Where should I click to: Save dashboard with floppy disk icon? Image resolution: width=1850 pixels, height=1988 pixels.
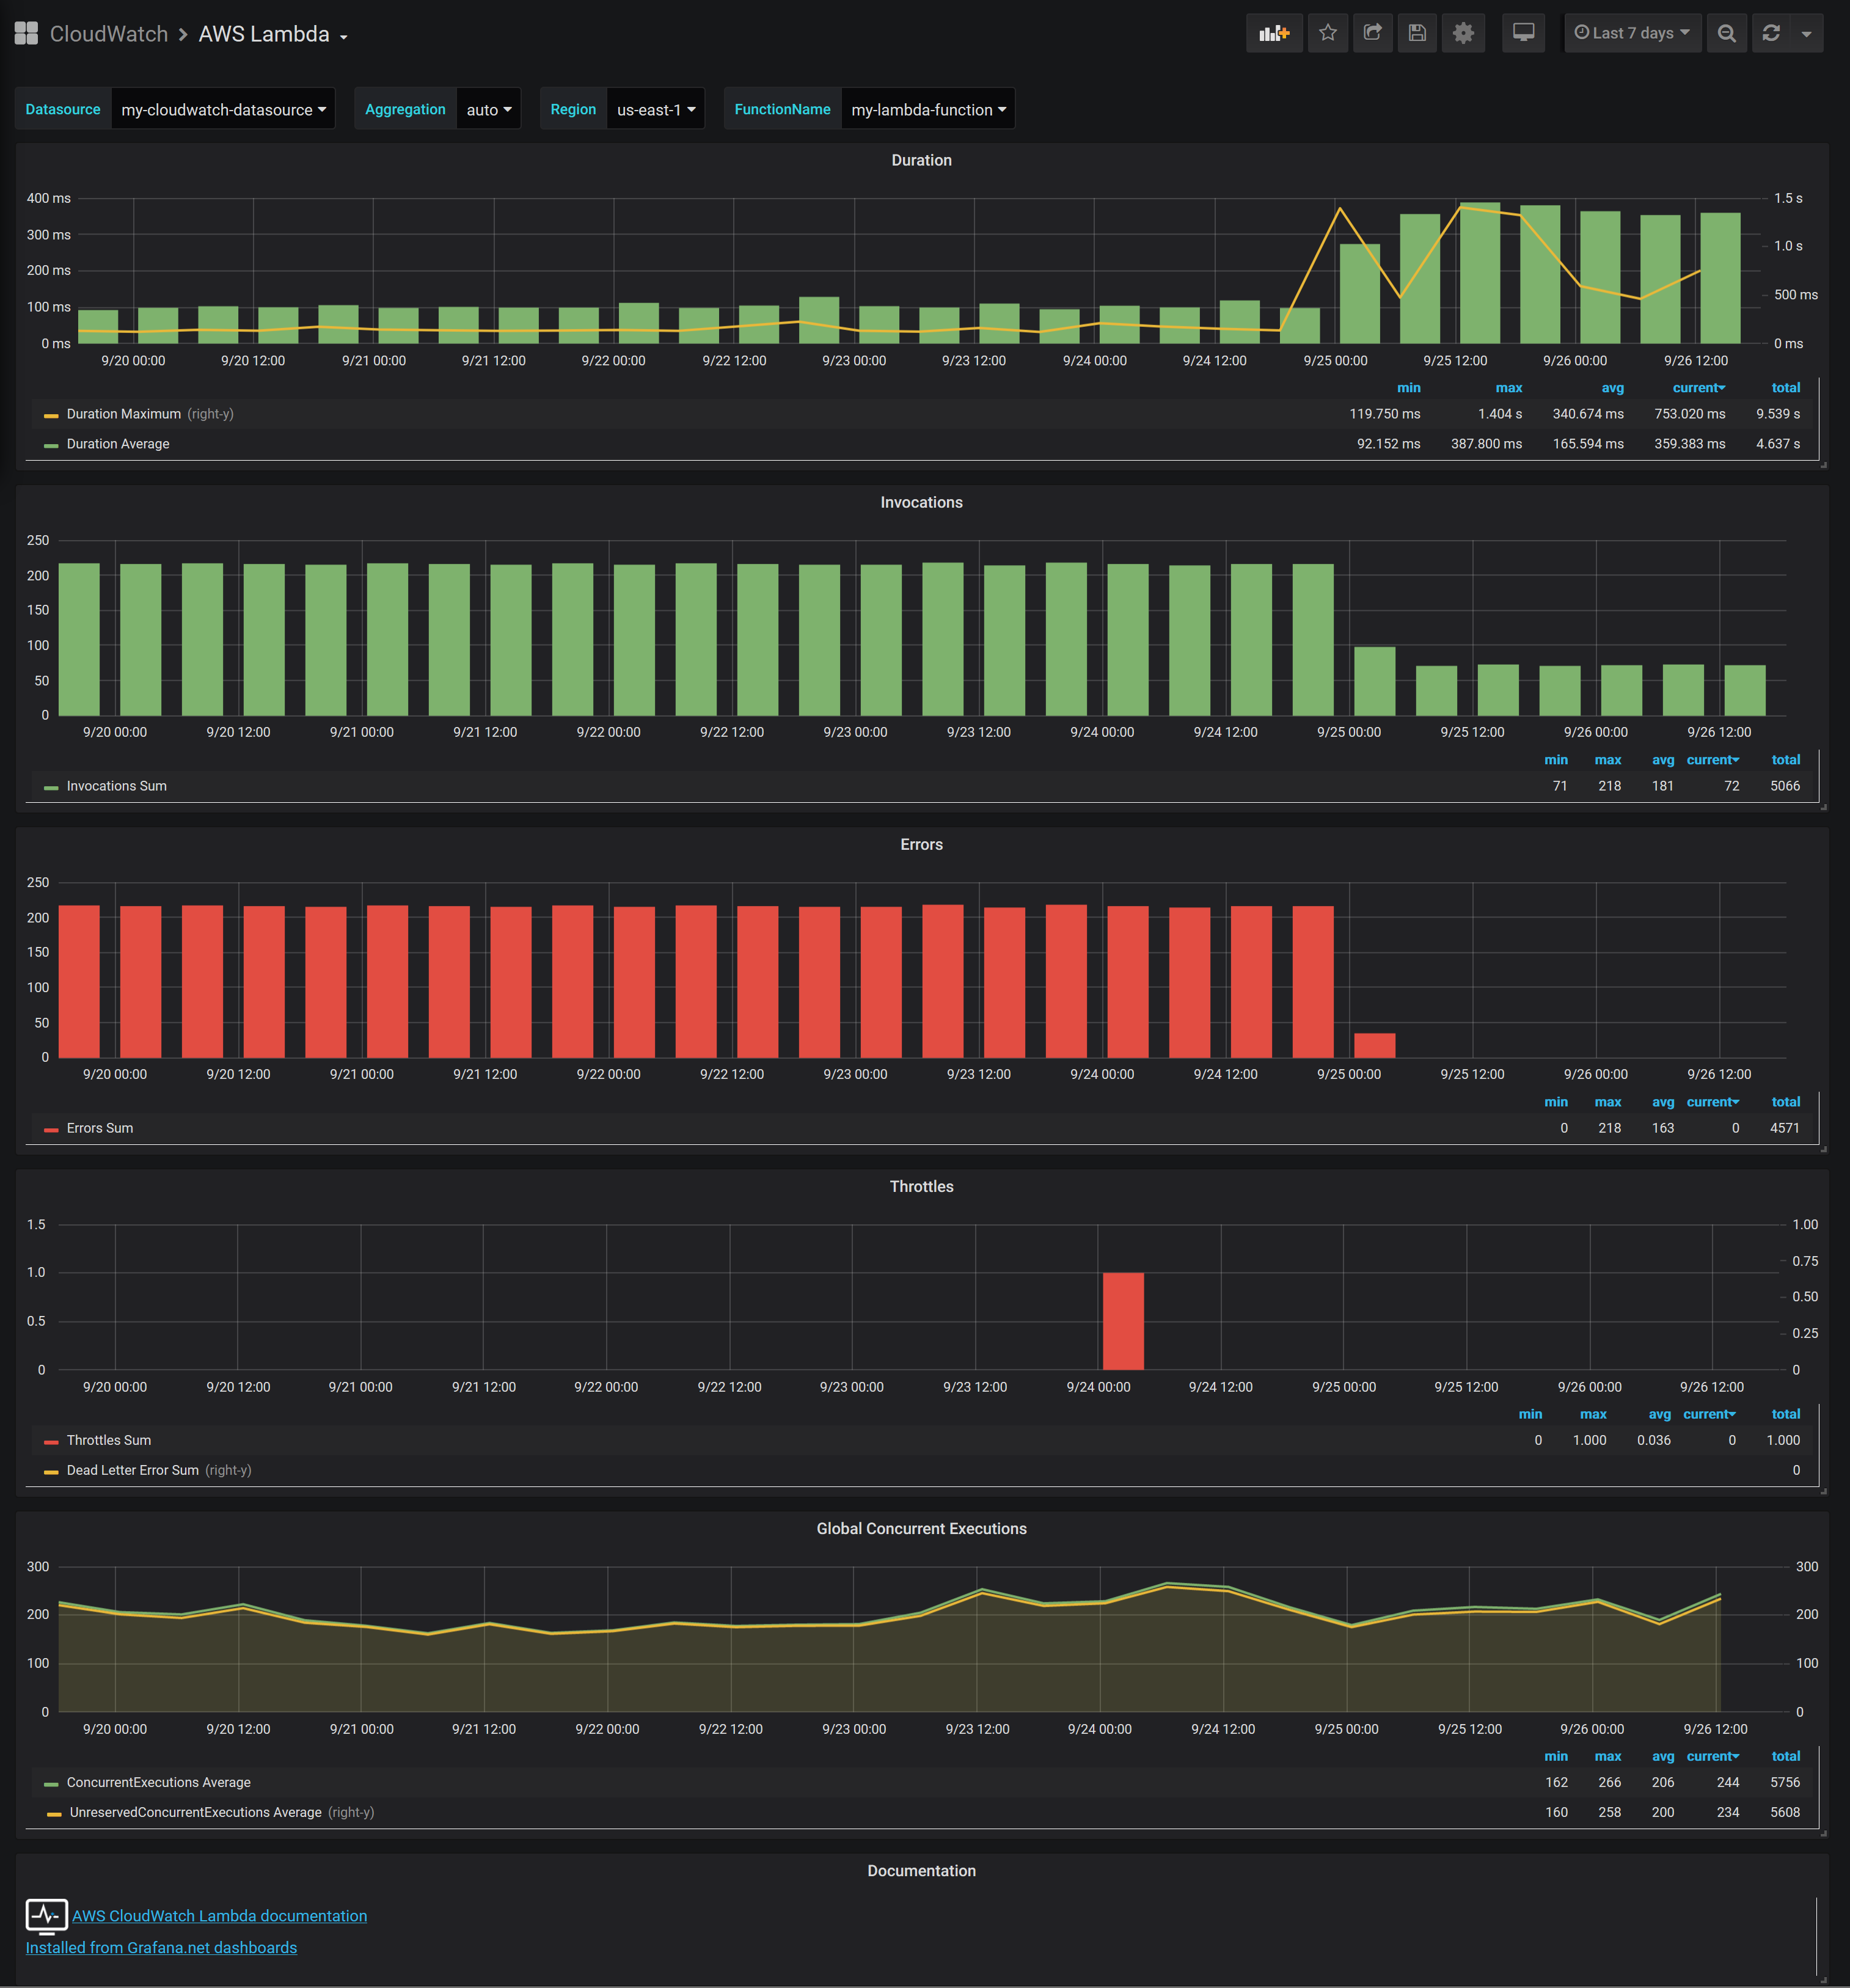point(1417,33)
